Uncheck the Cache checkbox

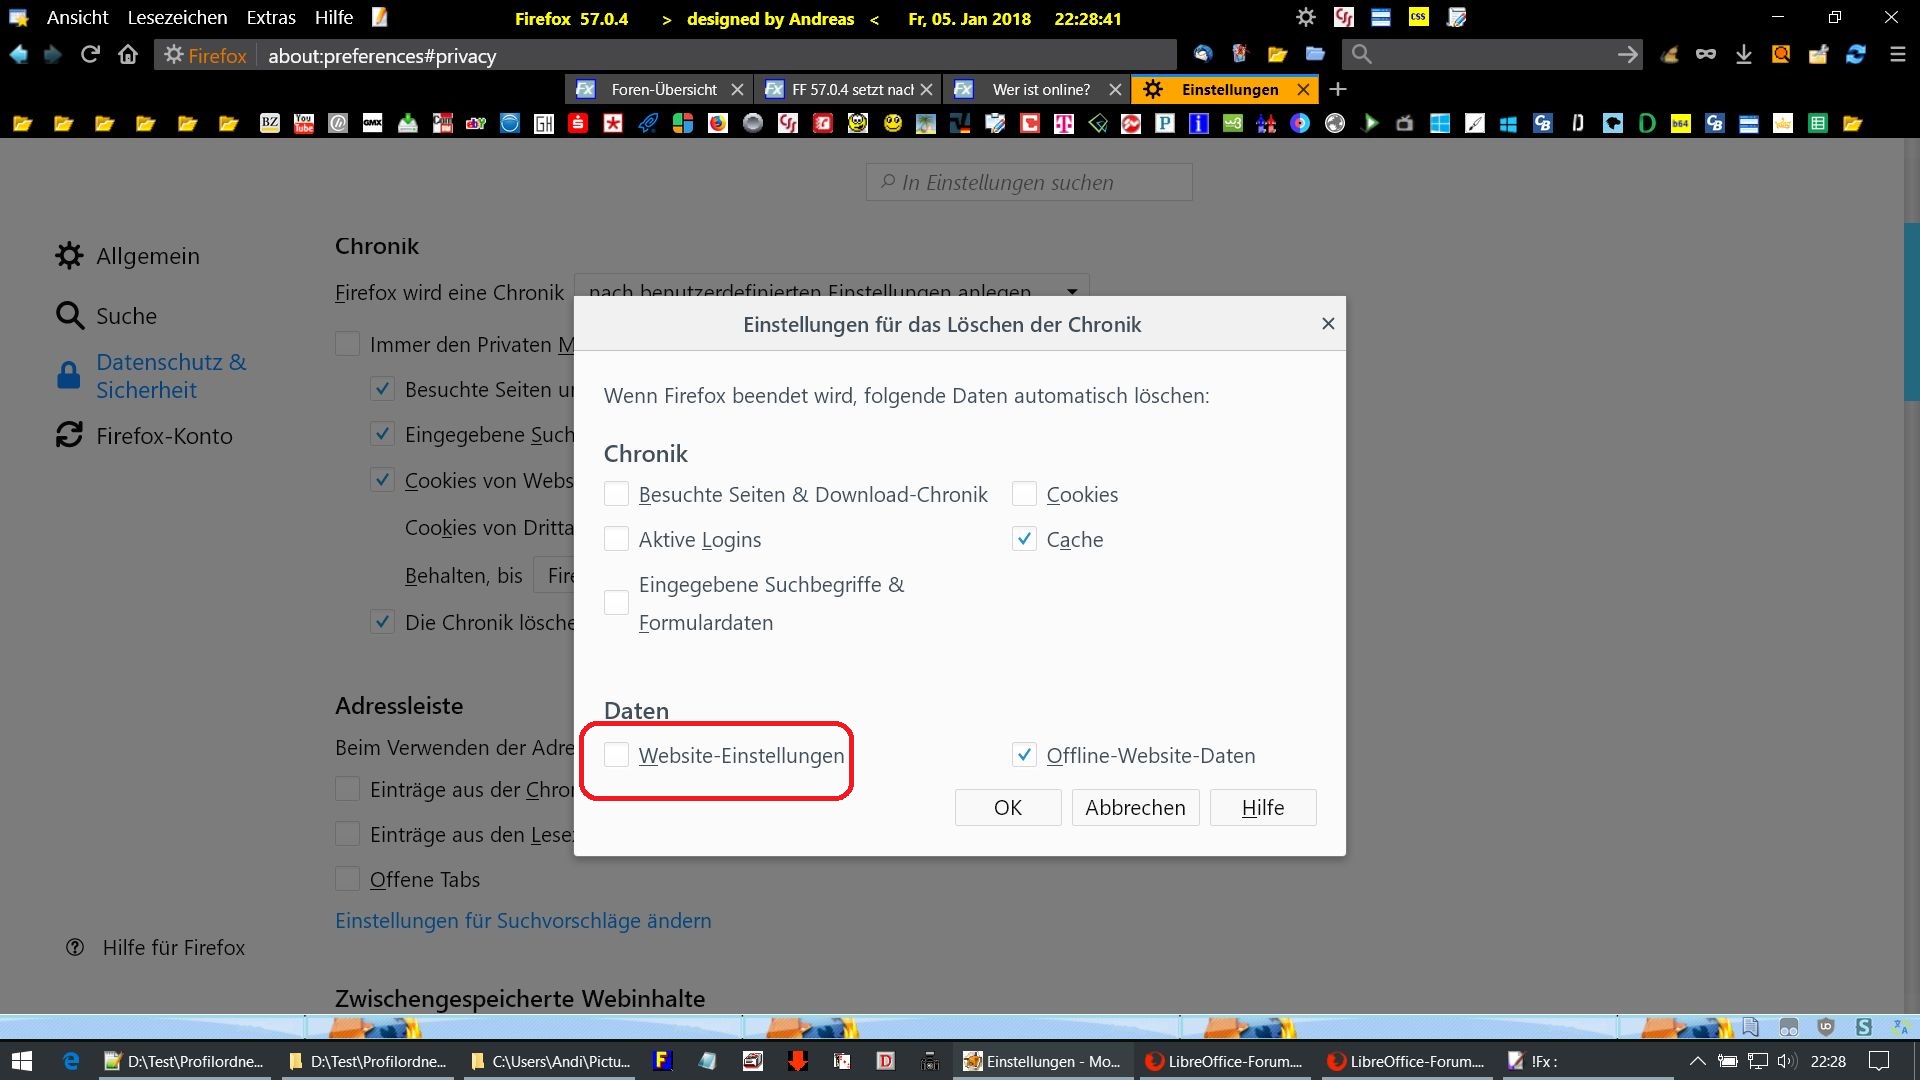(x=1024, y=540)
